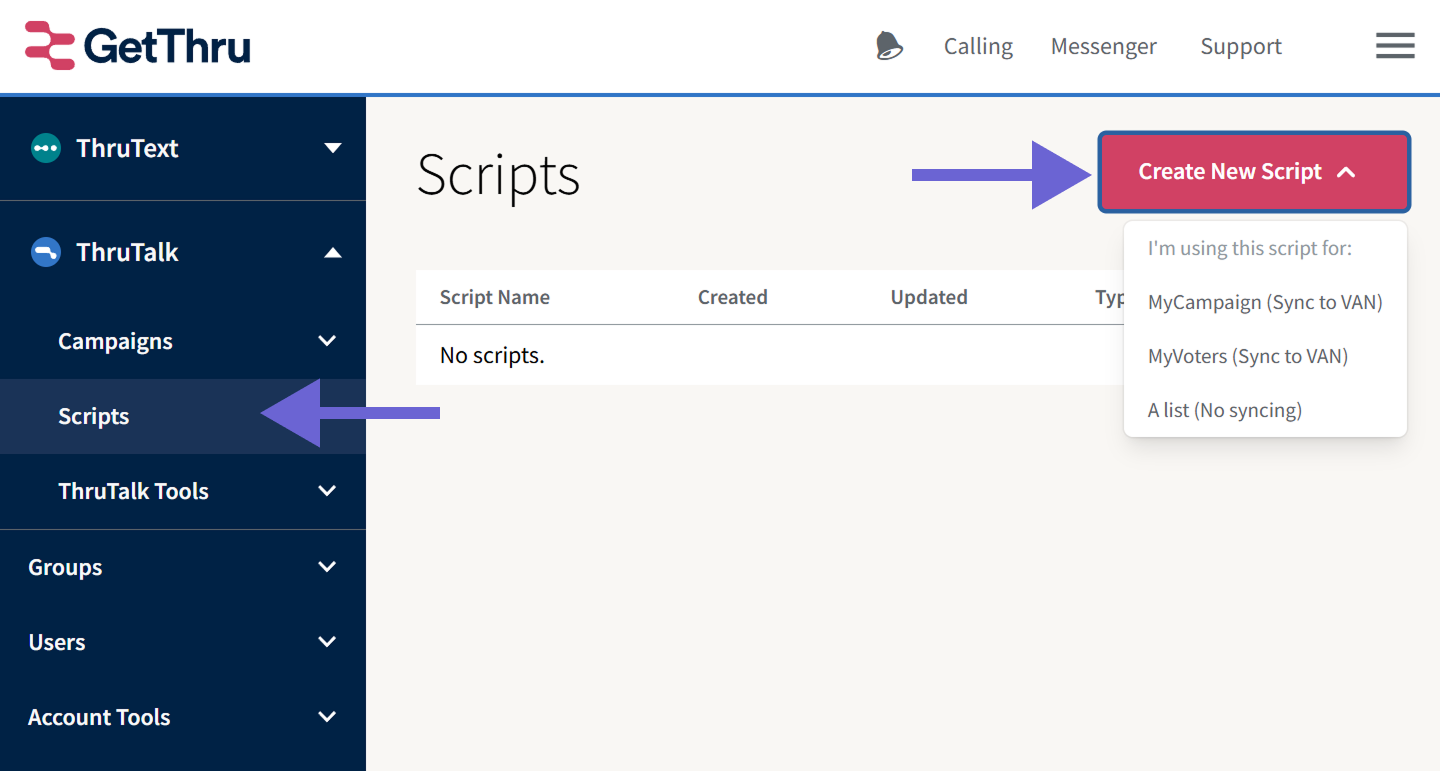This screenshot has width=1440, height=771.
Task: Expand the ThruText section arrow
Action: (333, 148)
